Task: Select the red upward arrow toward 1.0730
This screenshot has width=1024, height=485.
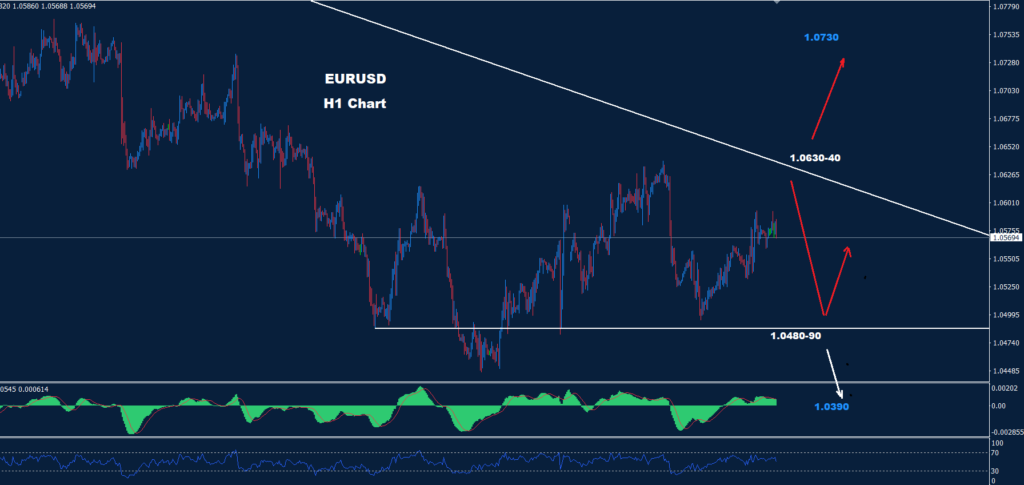Action: coord(828,98)
